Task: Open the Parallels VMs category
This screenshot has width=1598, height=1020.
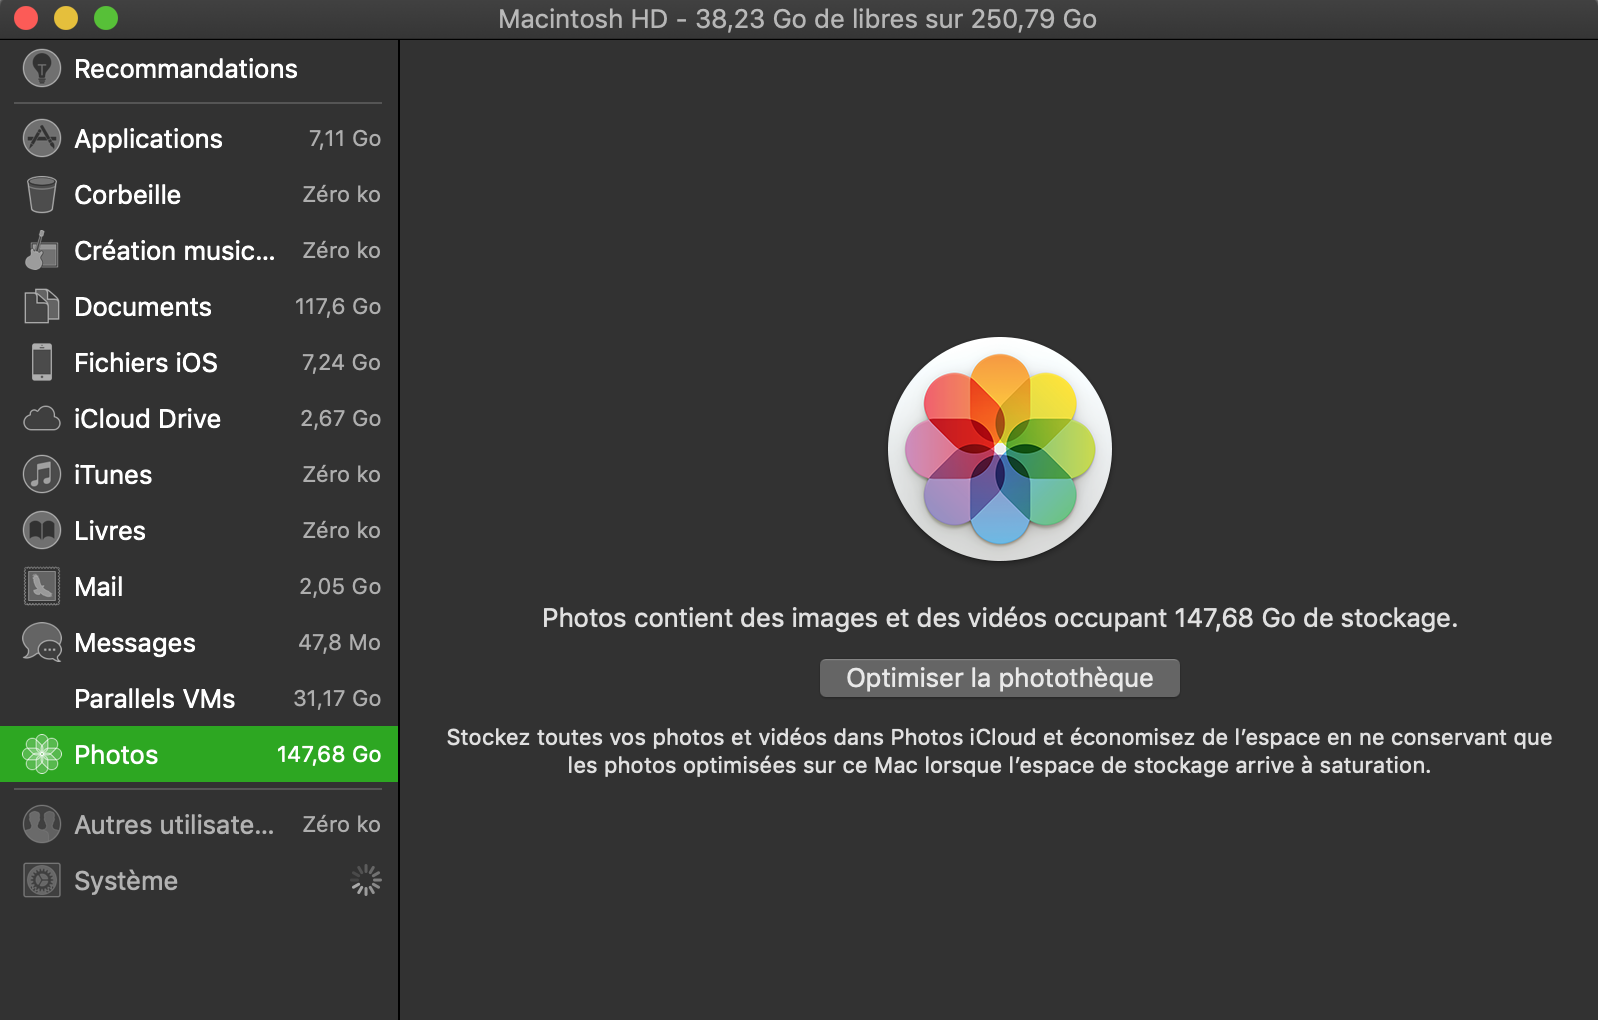Action: click(199, 698)
